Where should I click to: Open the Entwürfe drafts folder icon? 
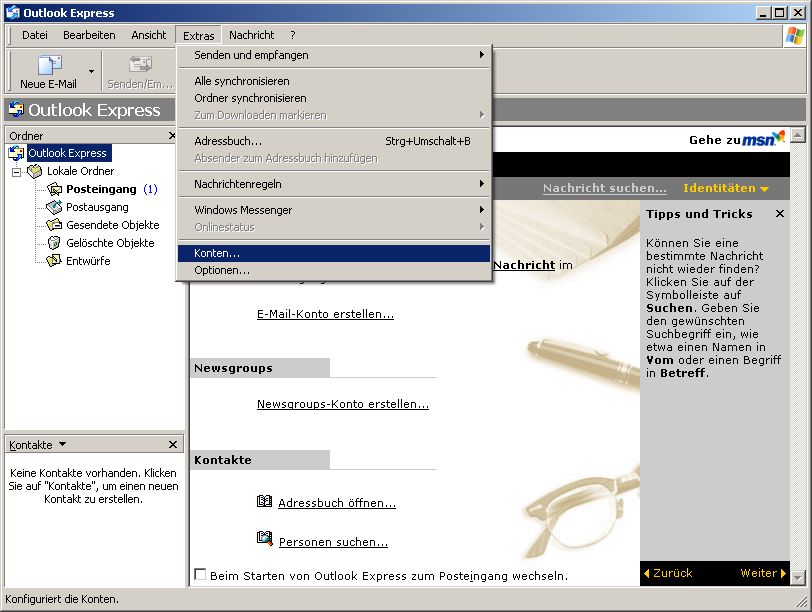click(x=54, y=261)
